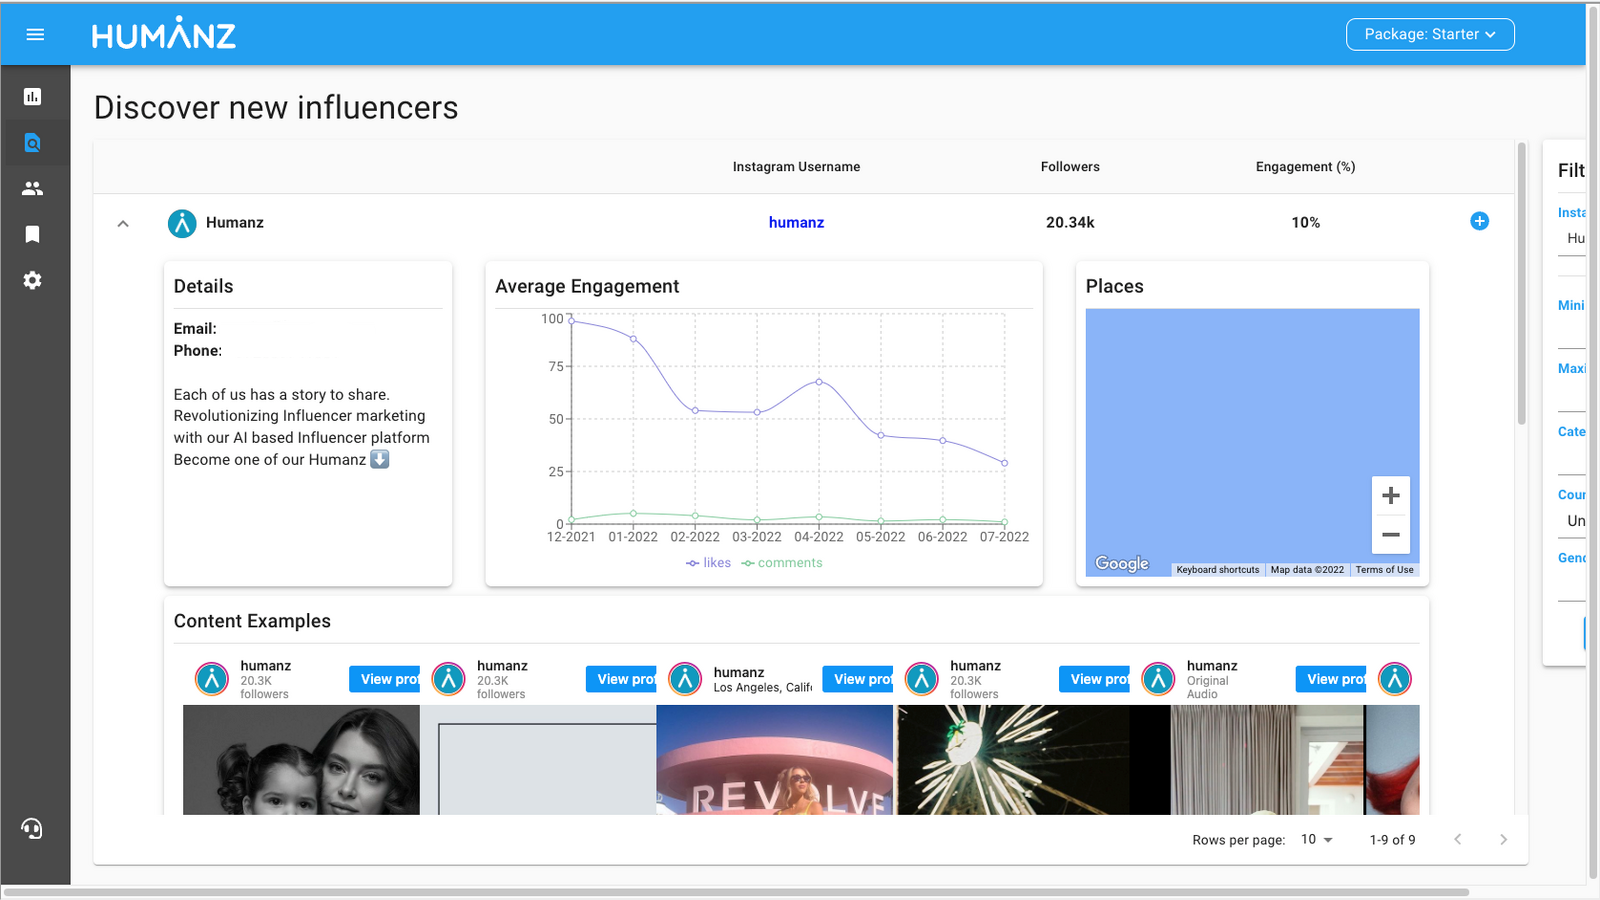Open the settings gear sidebar icon
This screenshot has width=1600, height=900.
[33, 280]
